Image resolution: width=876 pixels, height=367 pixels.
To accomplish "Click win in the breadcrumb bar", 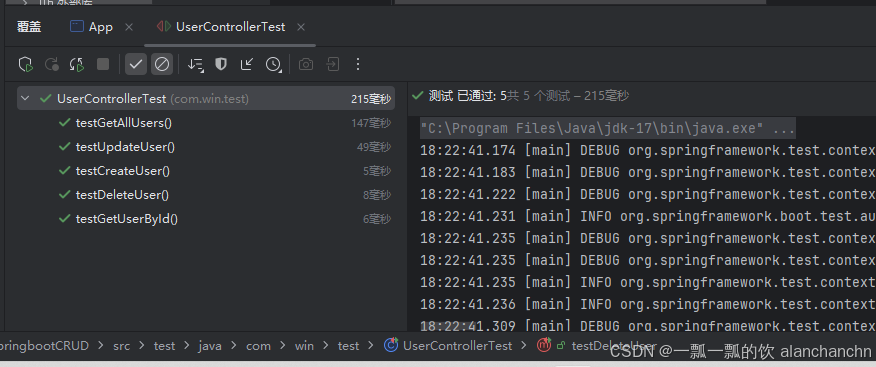I will click(304, 346).
